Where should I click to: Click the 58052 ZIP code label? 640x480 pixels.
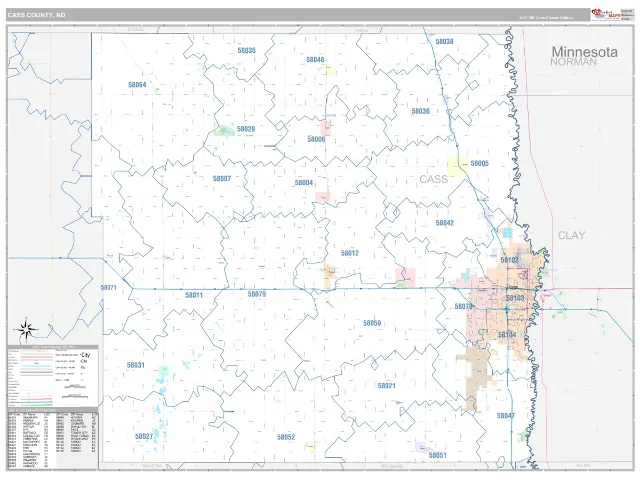point(286,437)
